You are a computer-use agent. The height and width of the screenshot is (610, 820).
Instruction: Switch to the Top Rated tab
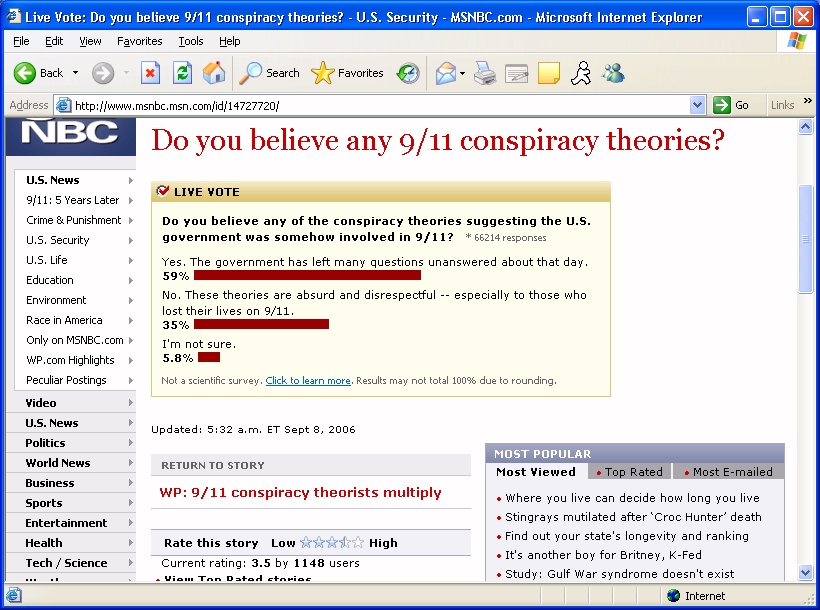(632, 472)
